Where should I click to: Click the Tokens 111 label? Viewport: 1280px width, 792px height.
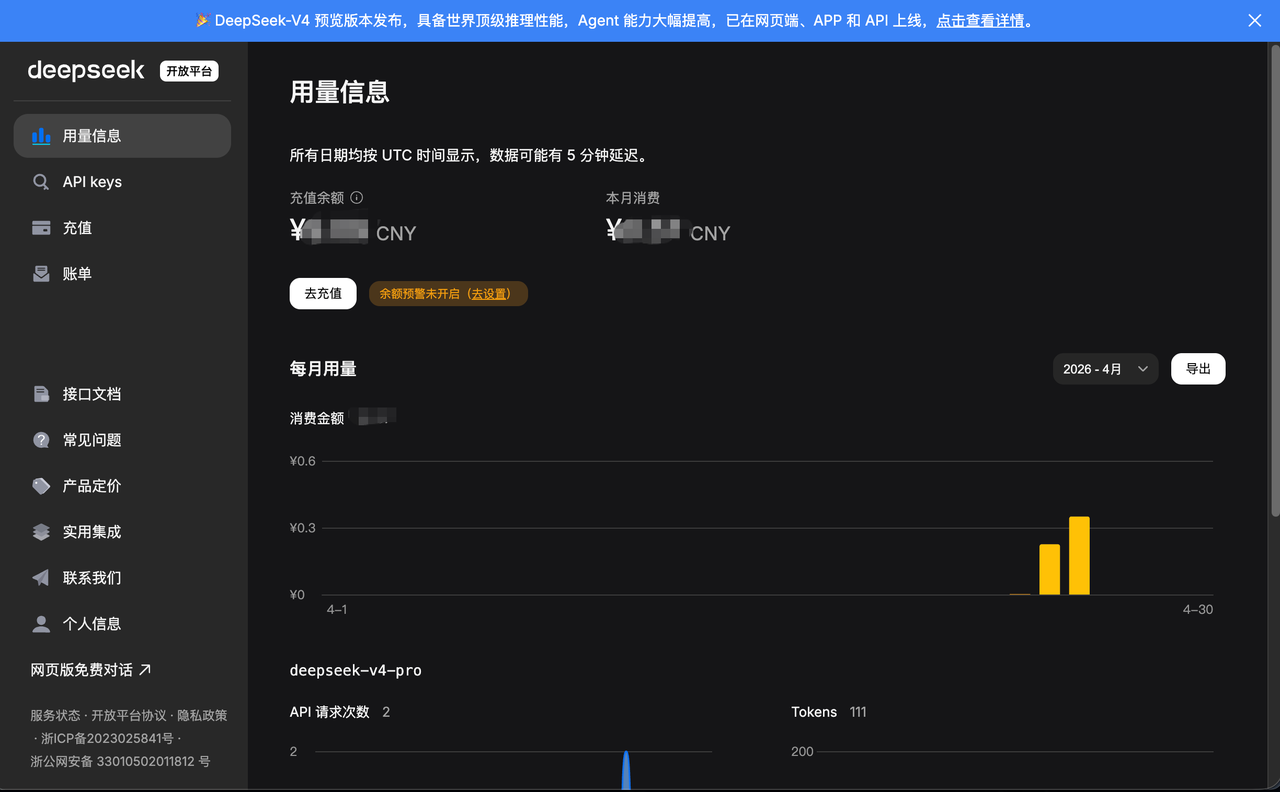click(829, 712)
